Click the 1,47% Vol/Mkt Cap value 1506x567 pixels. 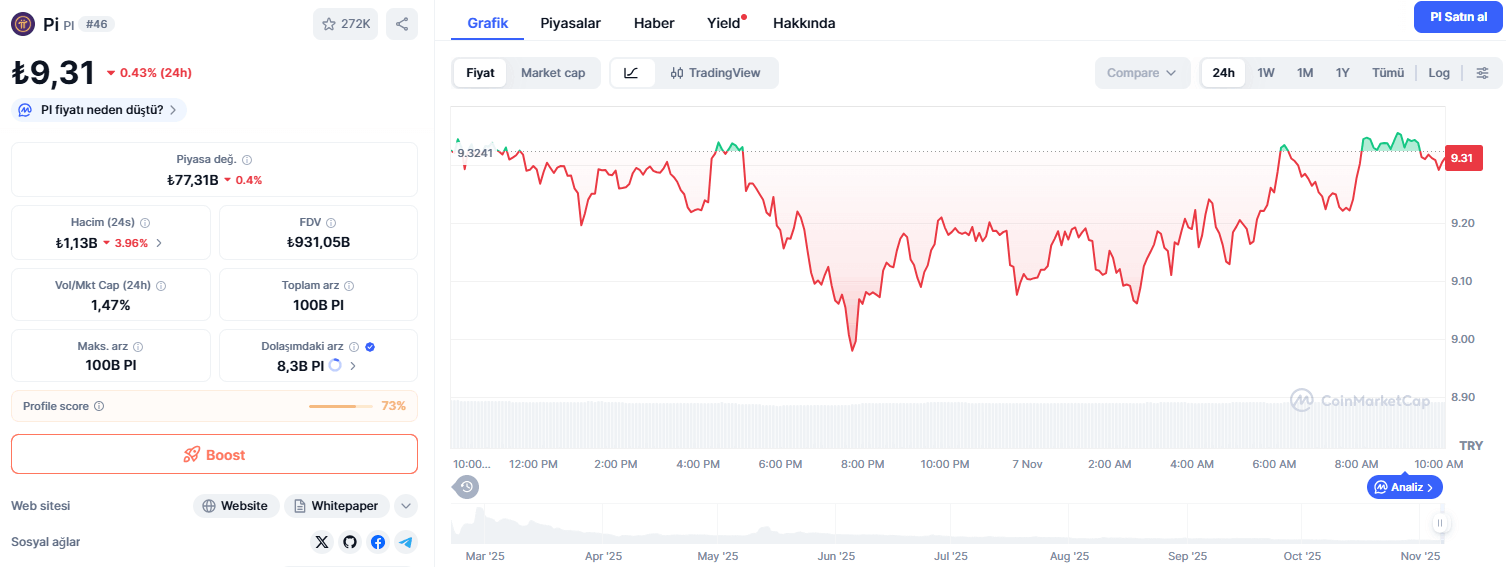click(110, 305)
